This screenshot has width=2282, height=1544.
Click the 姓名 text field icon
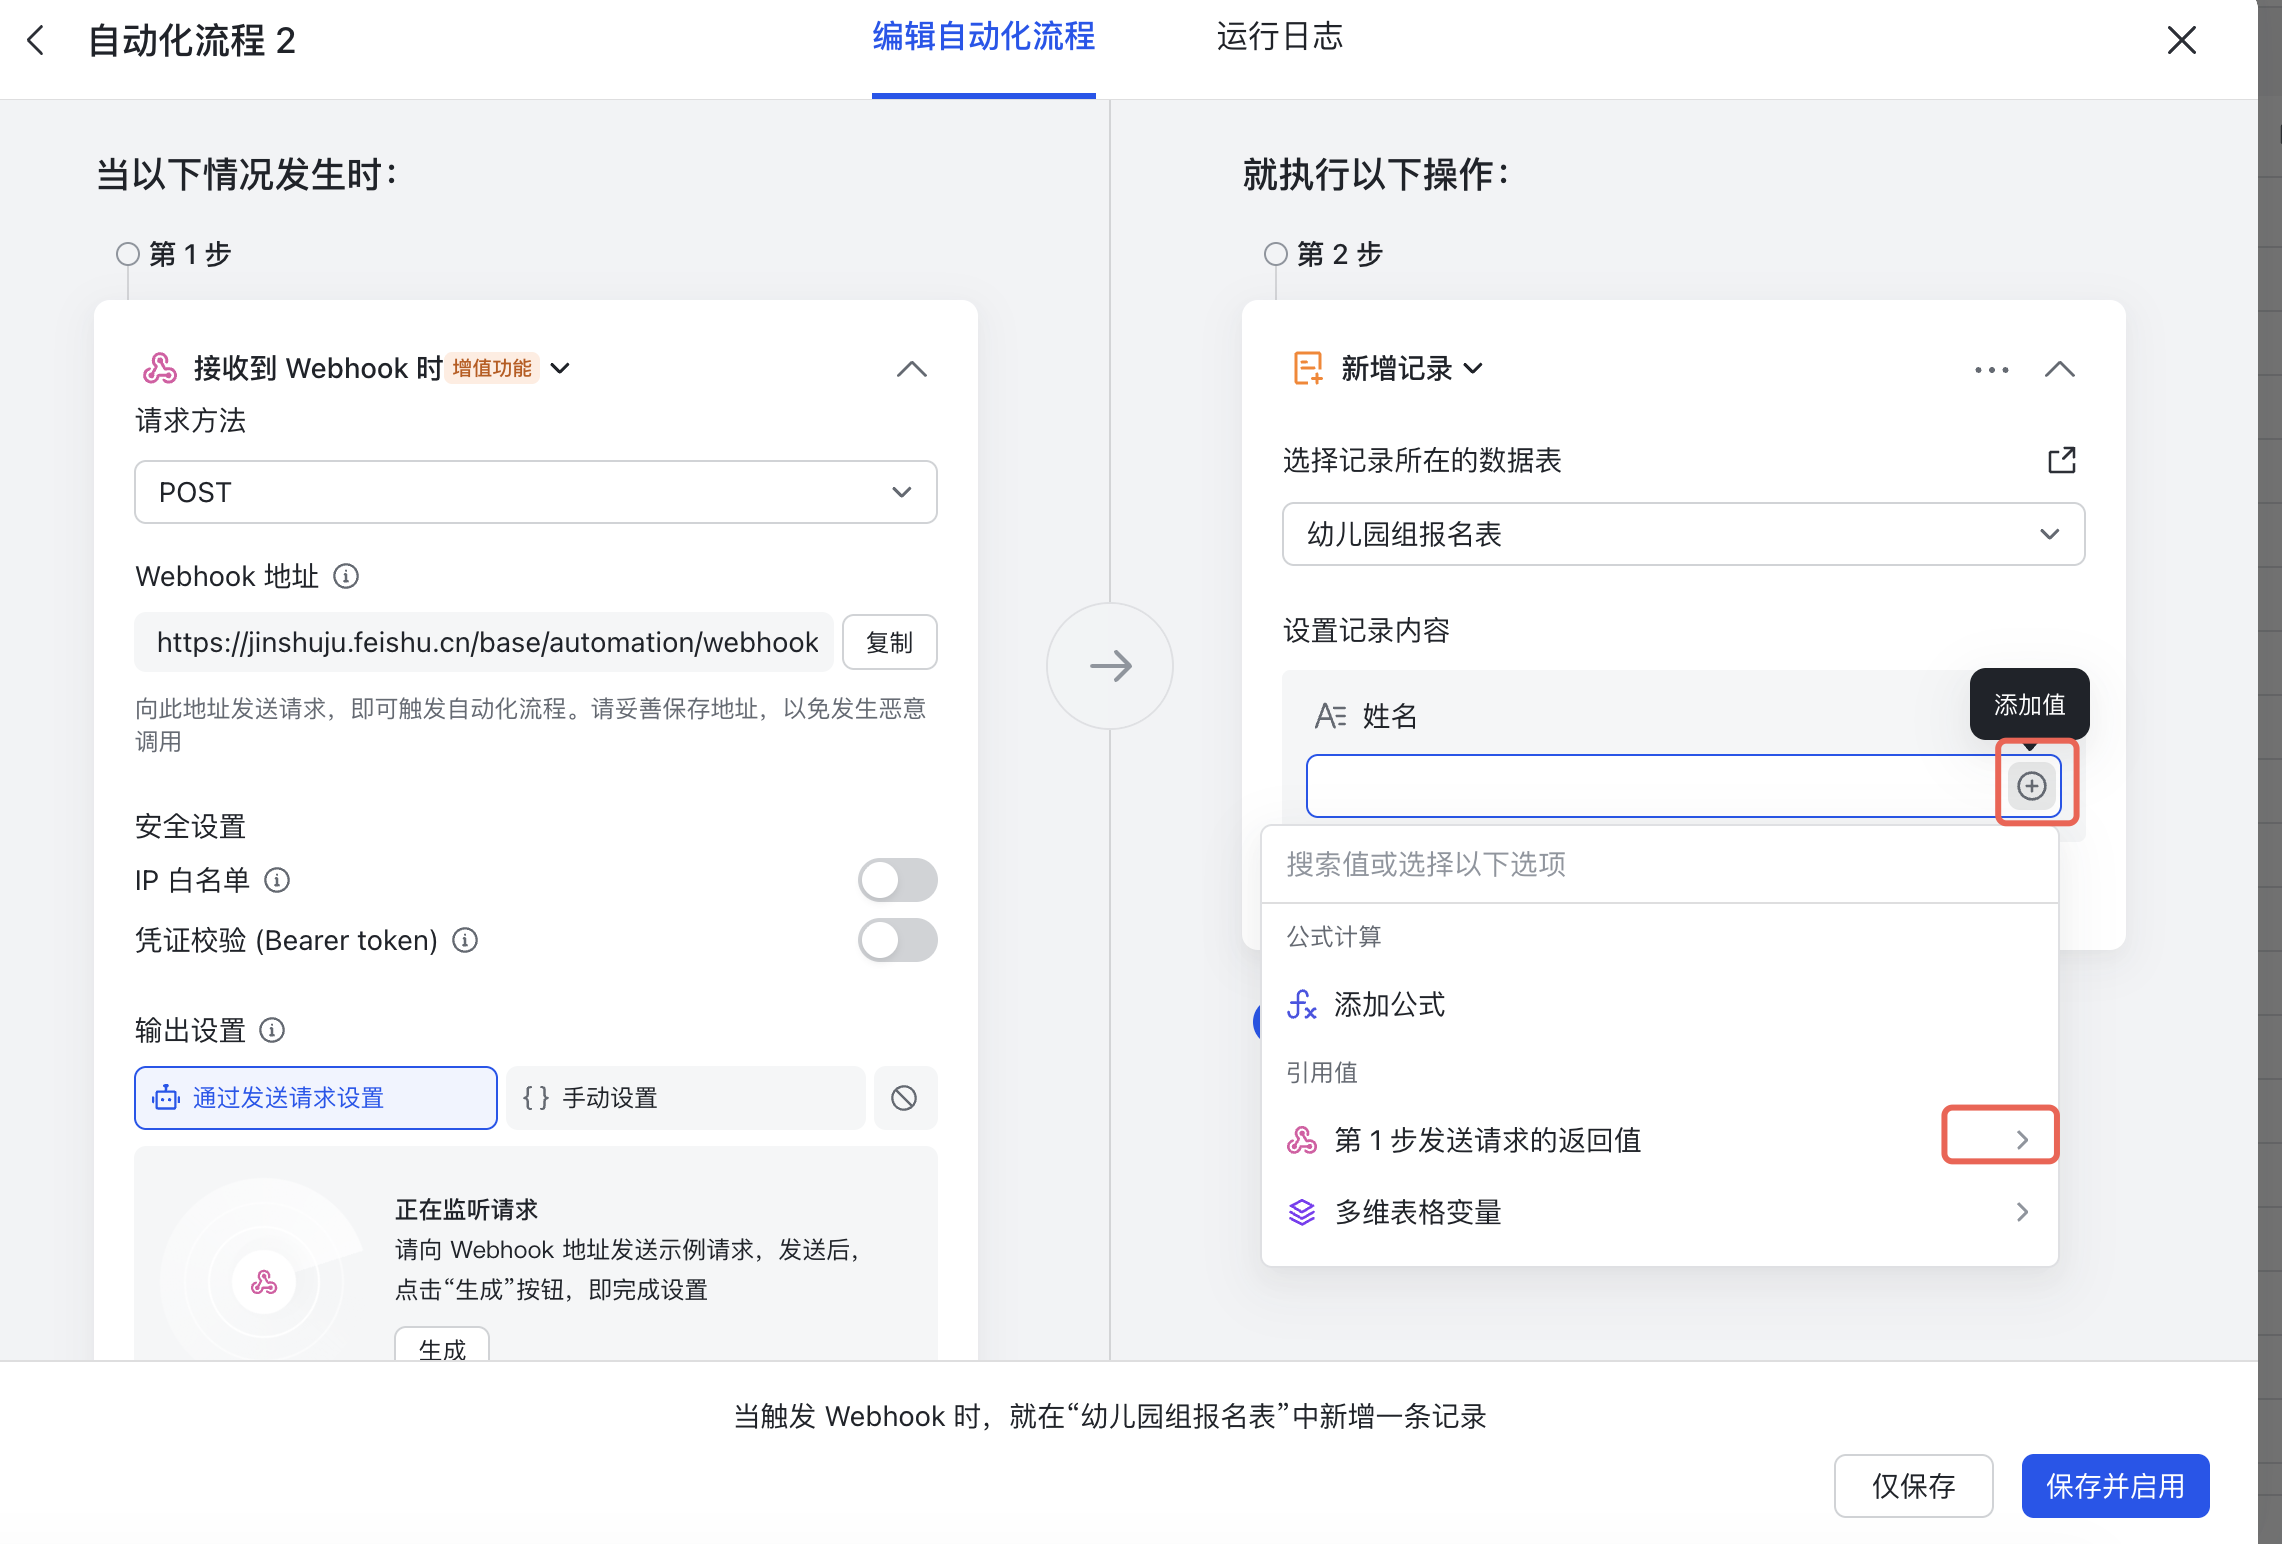pyautogui.click(x=1330, y=716)
